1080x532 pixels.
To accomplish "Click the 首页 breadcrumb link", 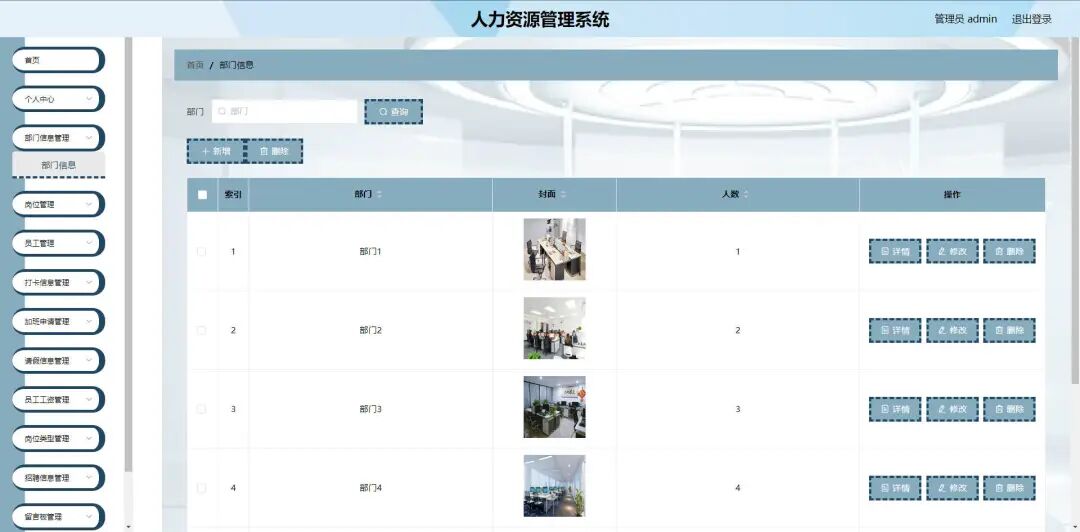I will 196,65.
